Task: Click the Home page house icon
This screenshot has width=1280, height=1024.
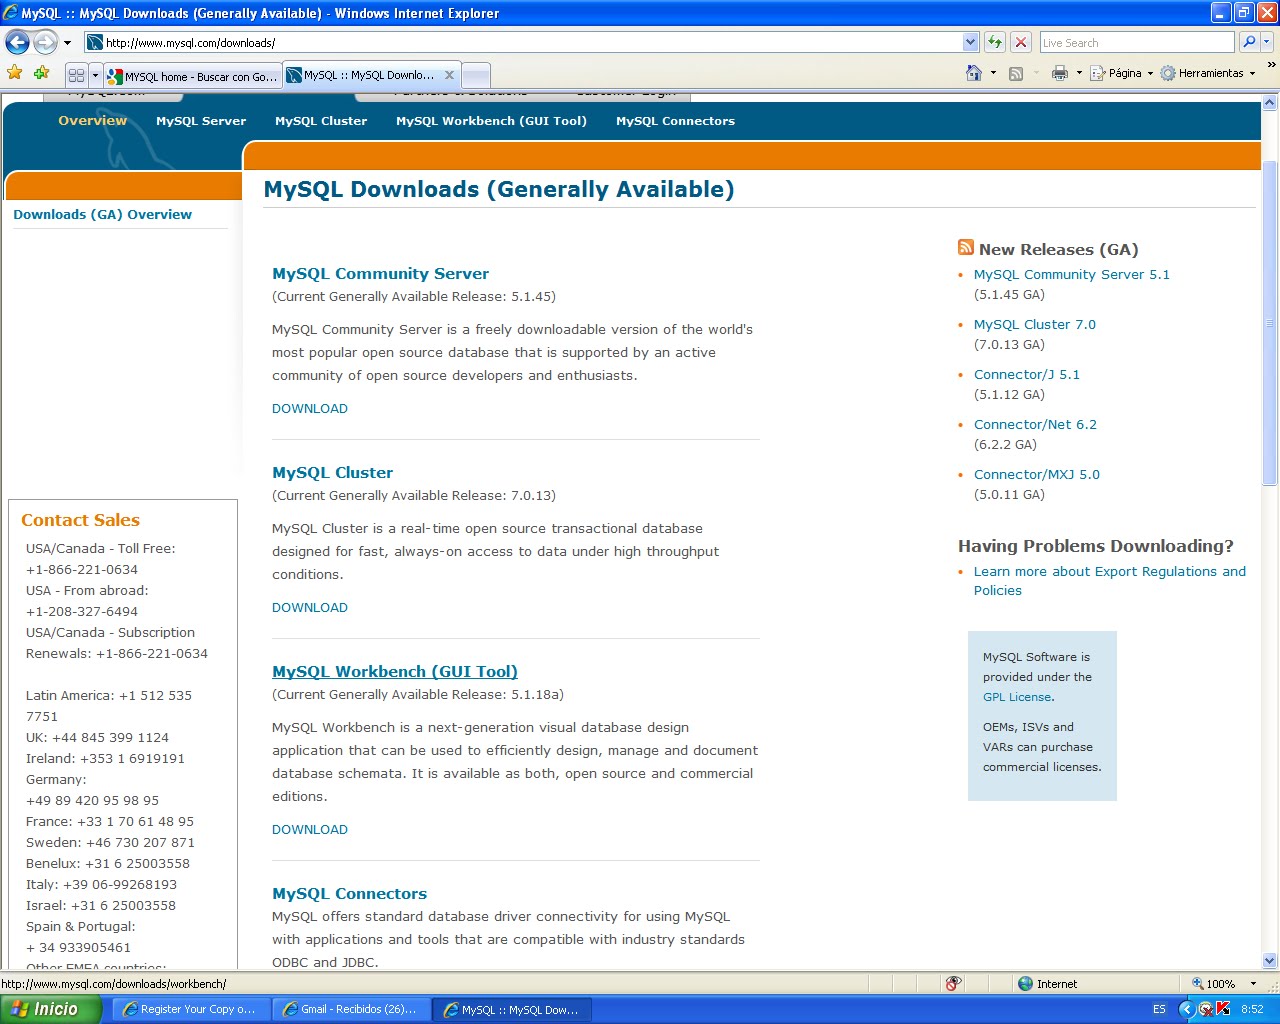Action: pyautogui.click(x=974, y=73)
